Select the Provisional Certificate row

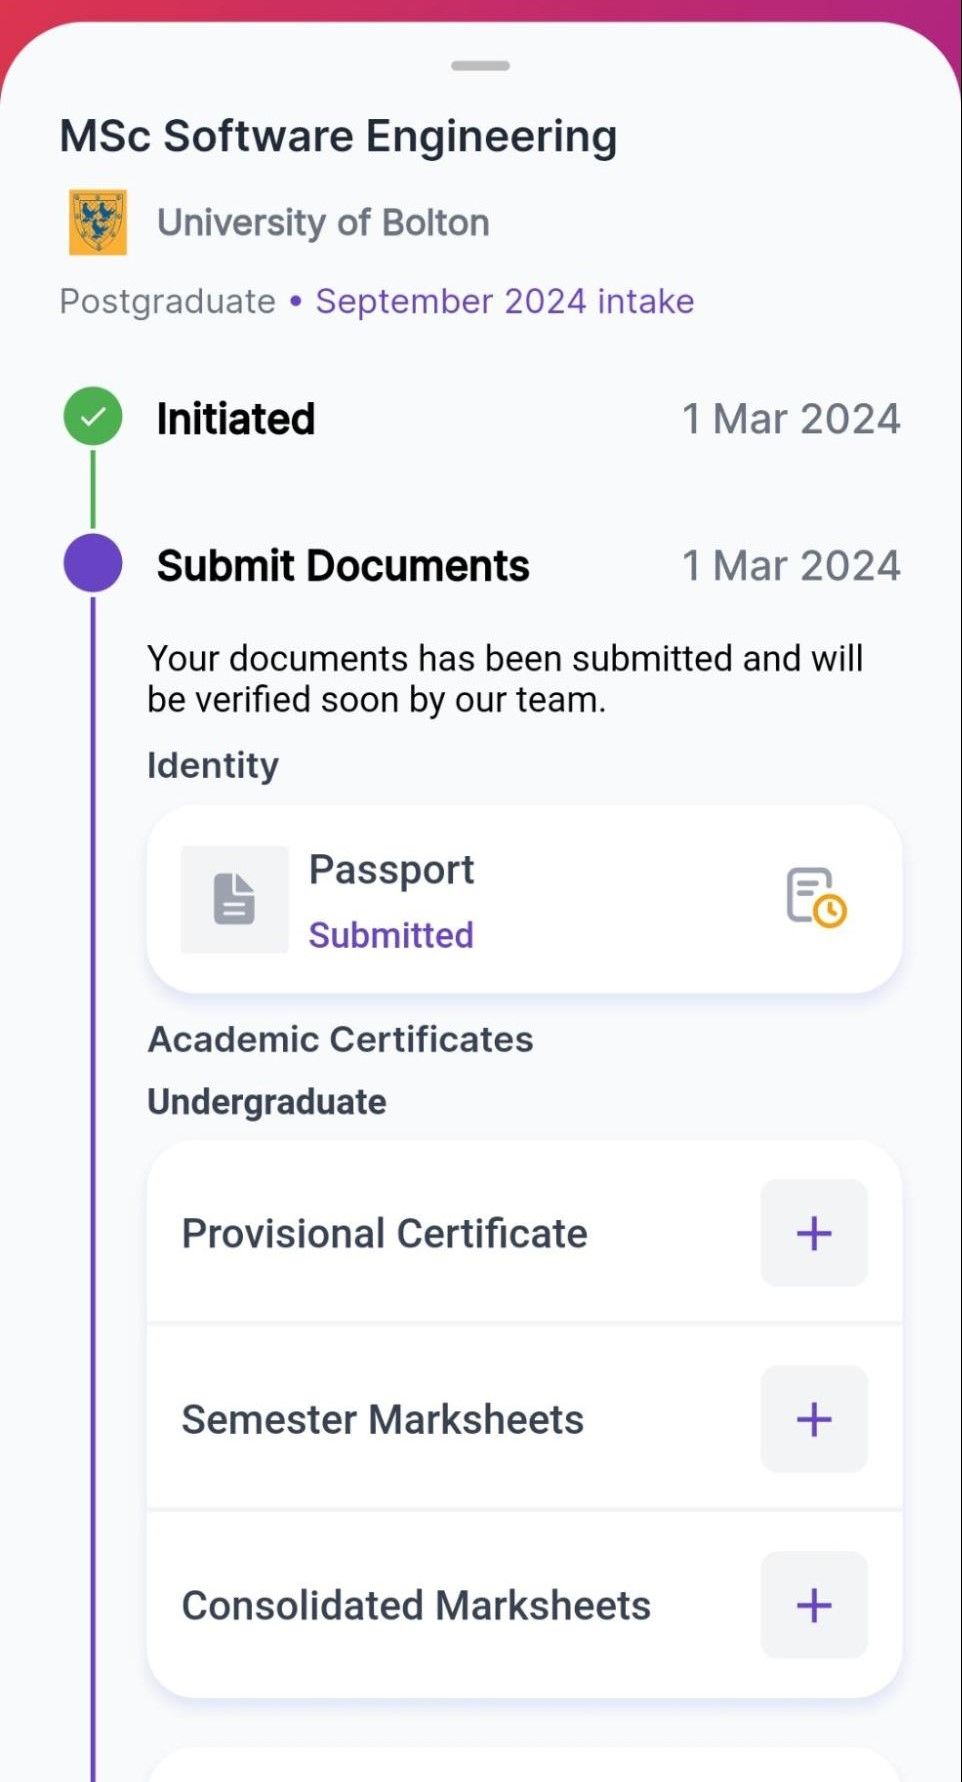pos(524,1233)
